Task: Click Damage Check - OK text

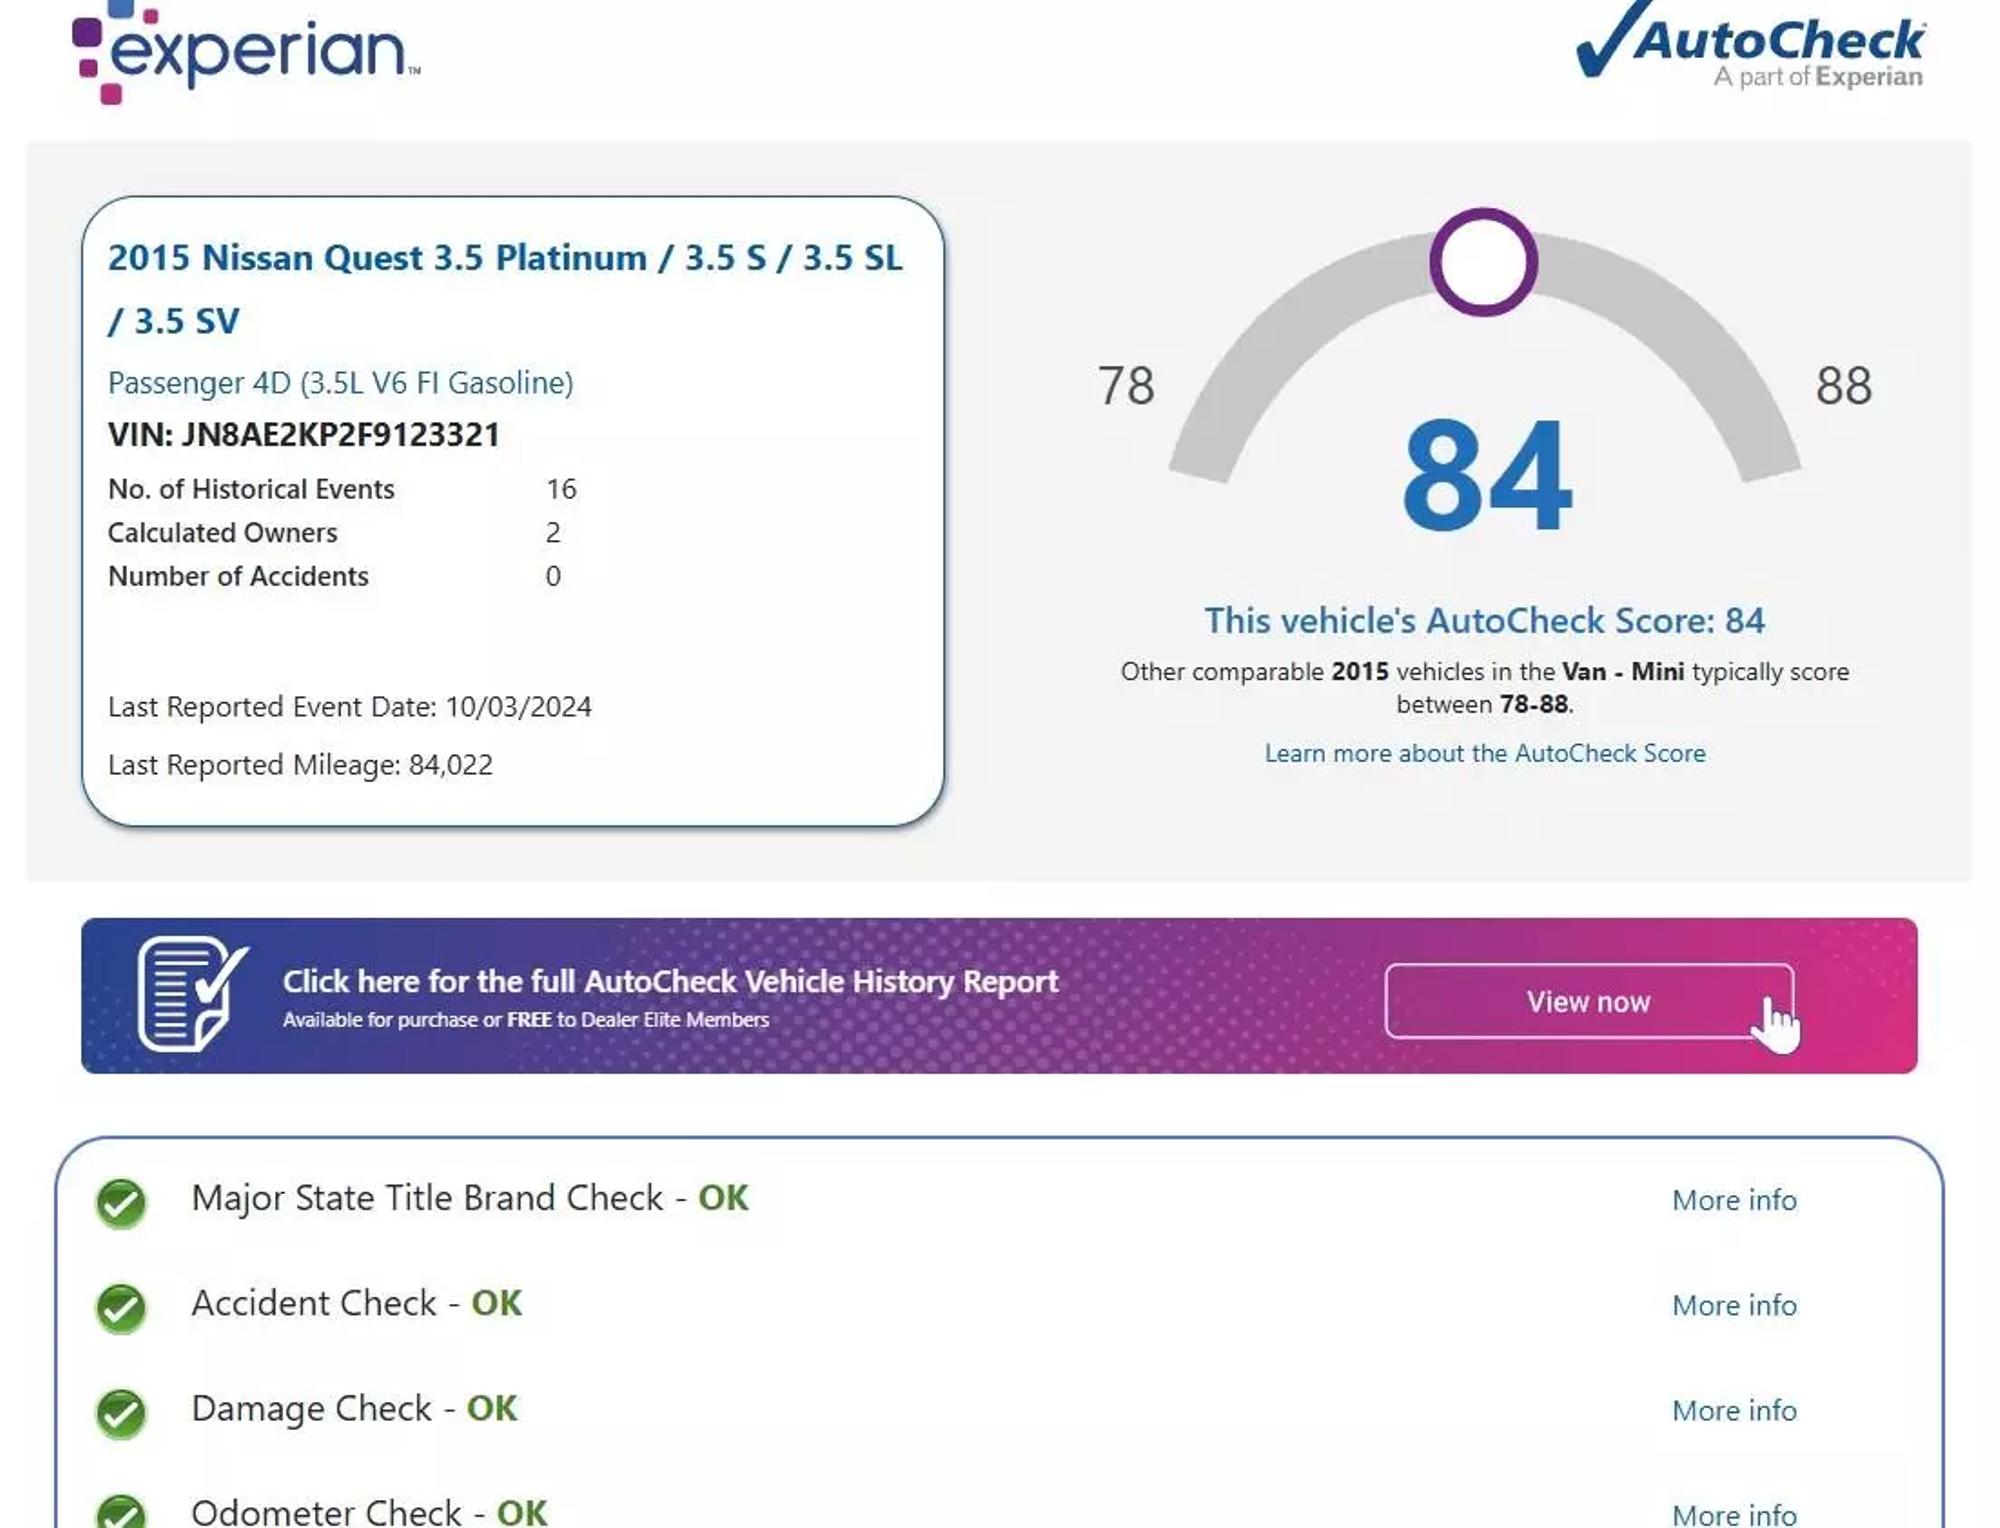Action: click(x=354, y=1408)
